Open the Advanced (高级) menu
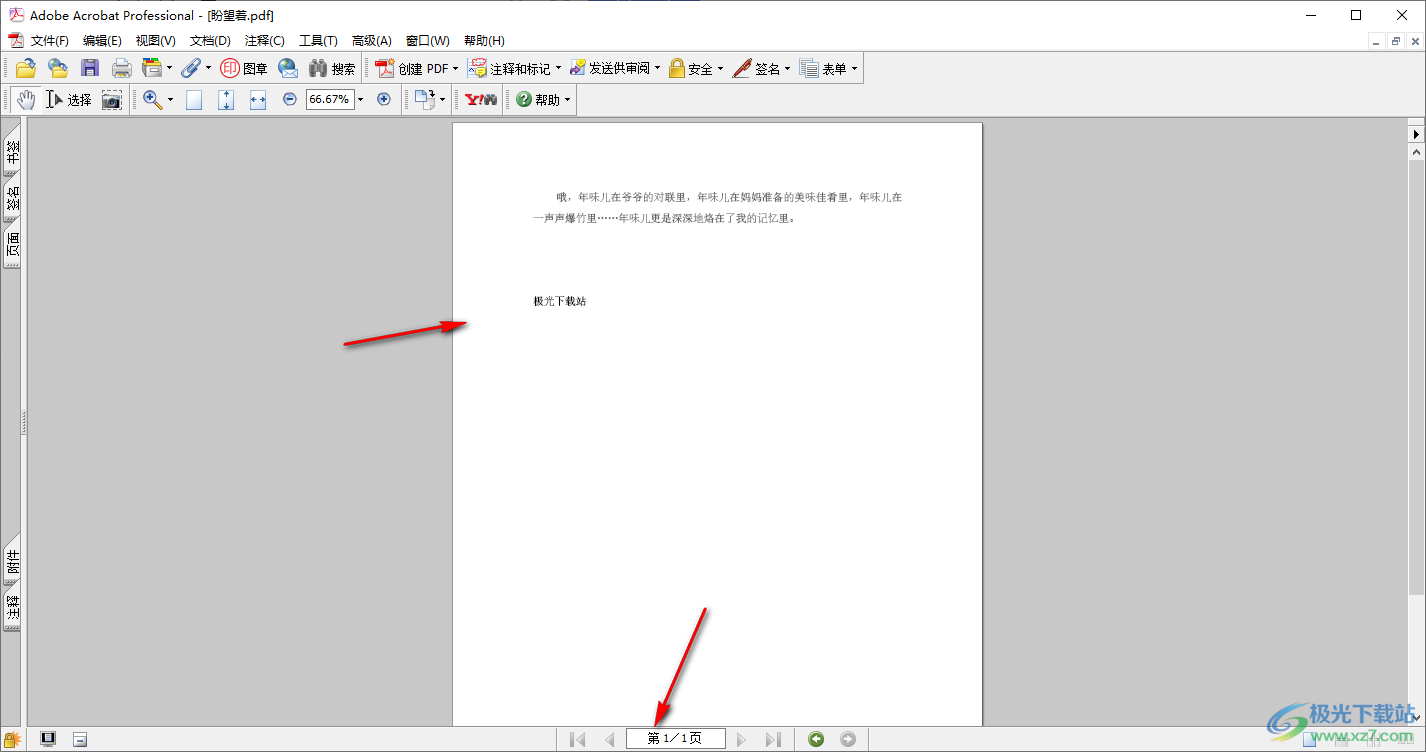This screenshot has width=1426, height=752. click(371, 41)
